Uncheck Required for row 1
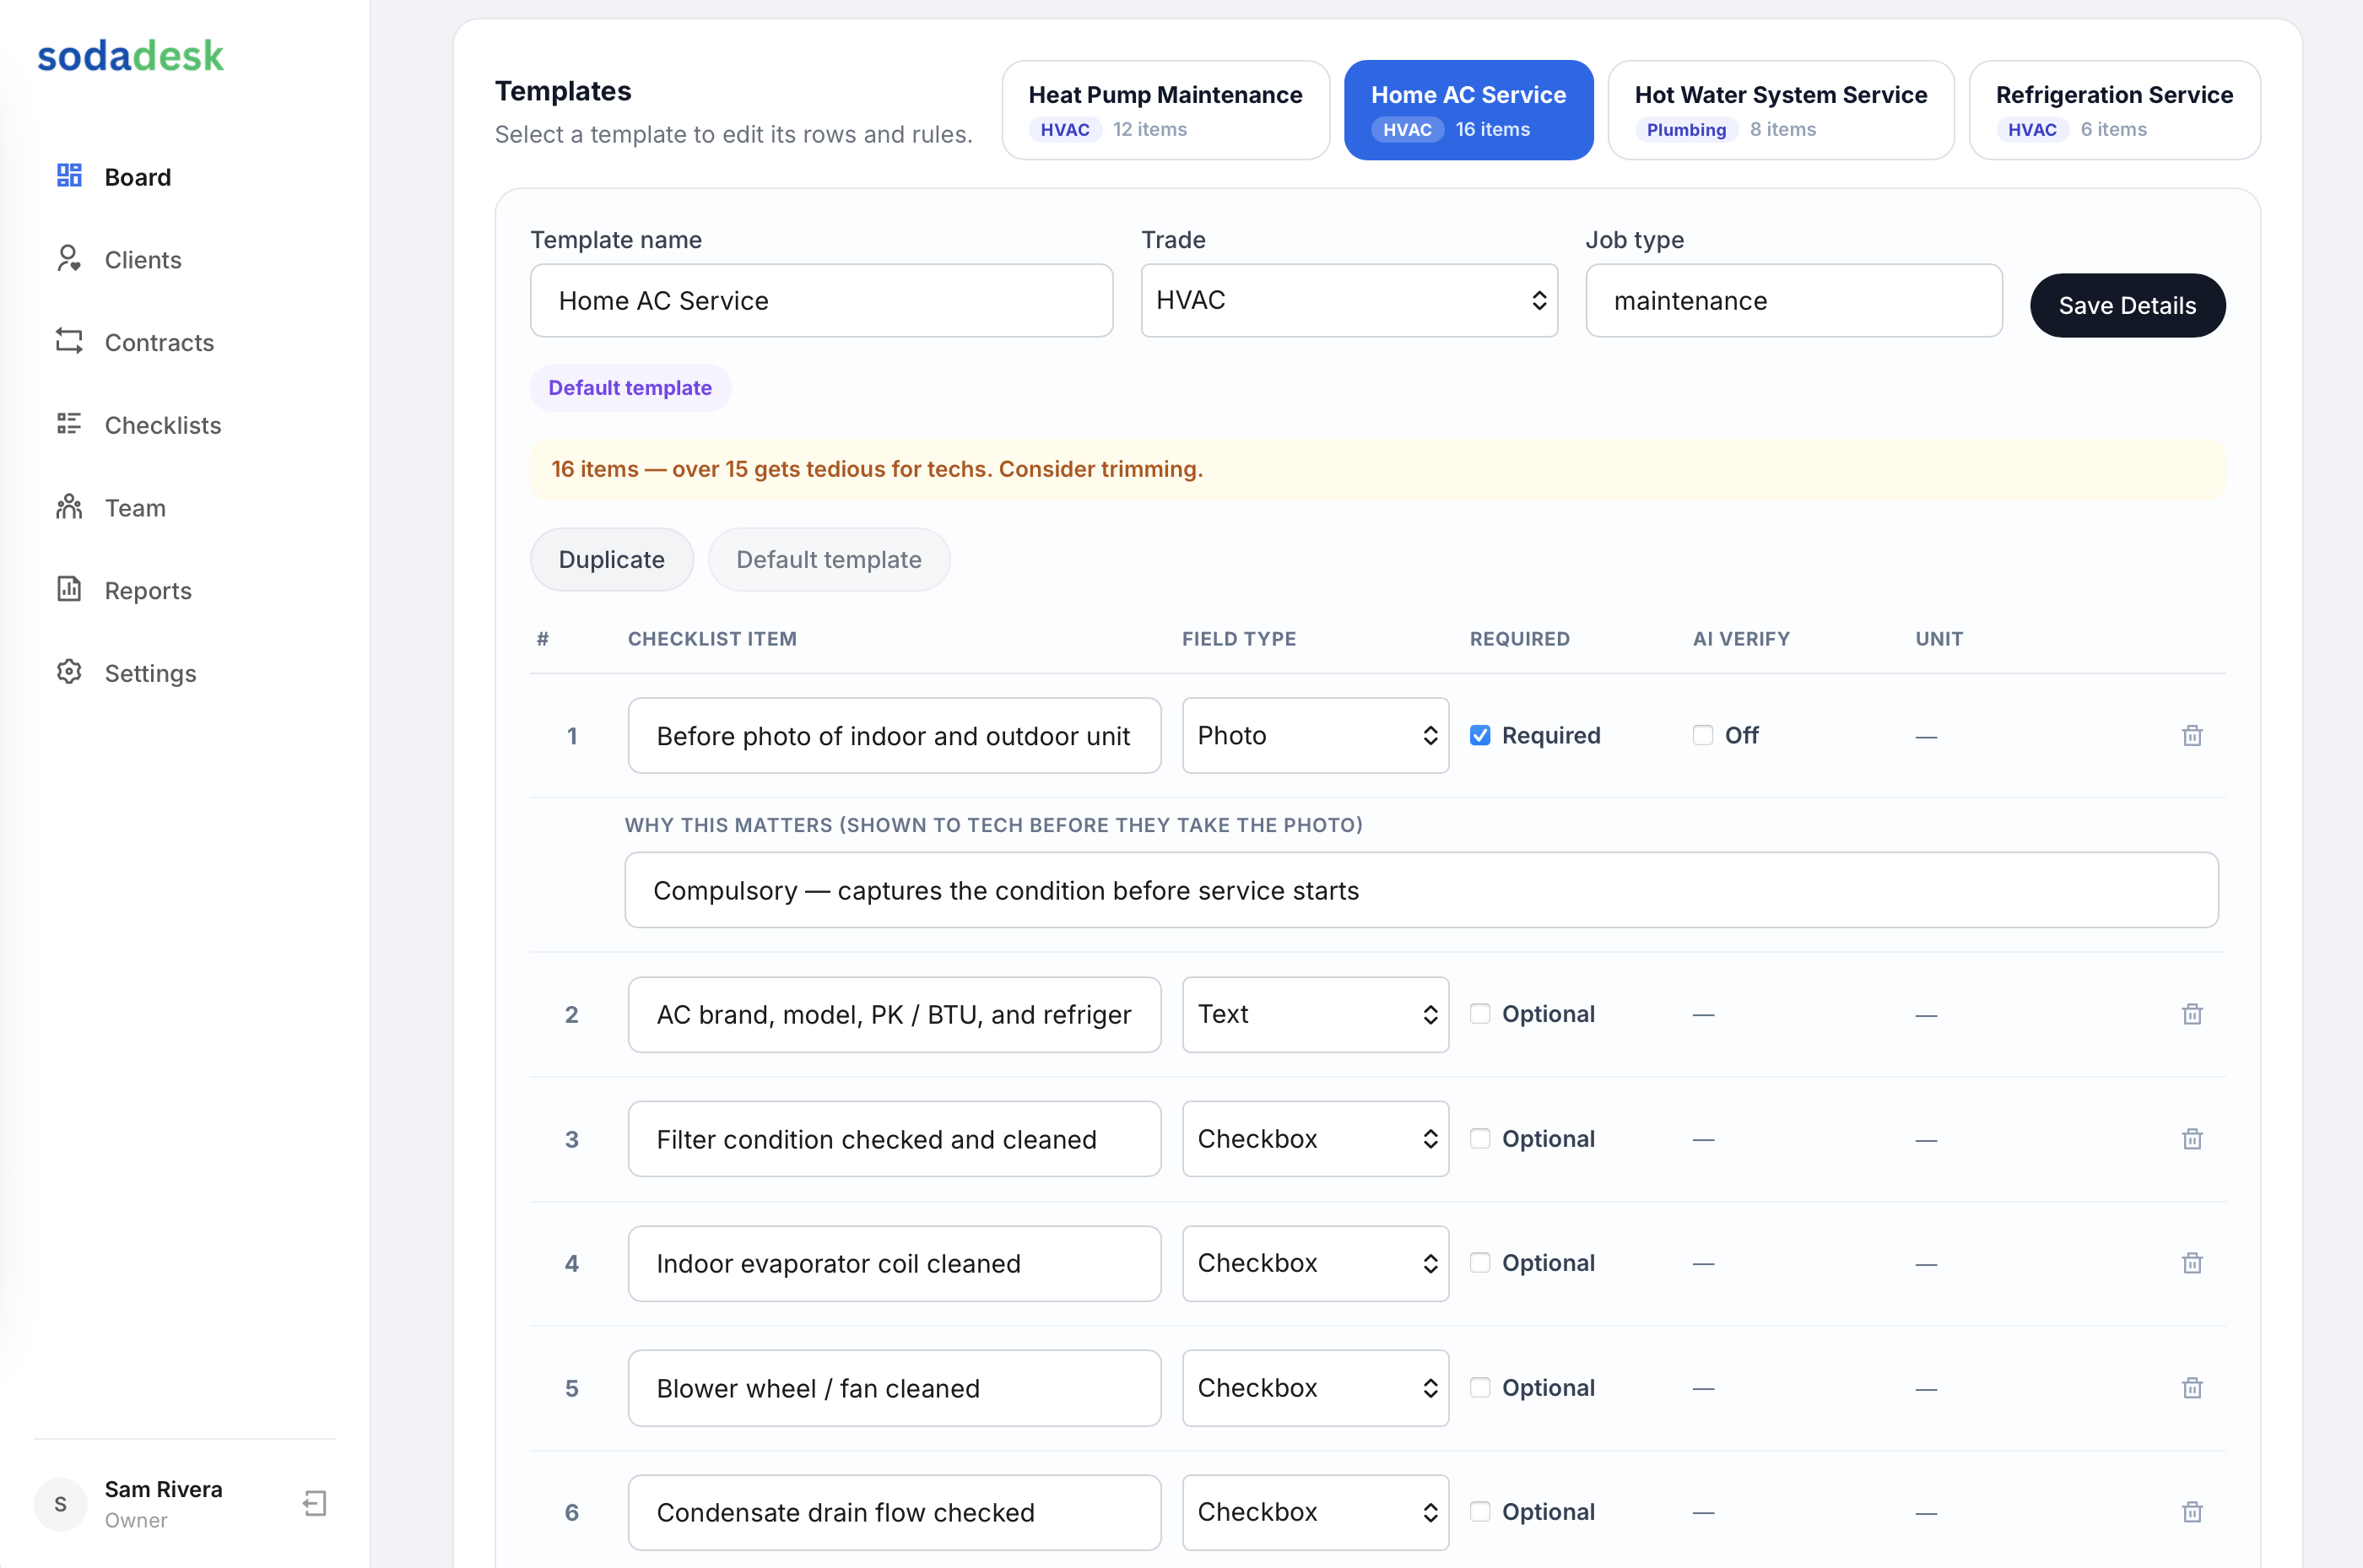This screenshot has height=1568, width=2363. [x=1480, y=735]
